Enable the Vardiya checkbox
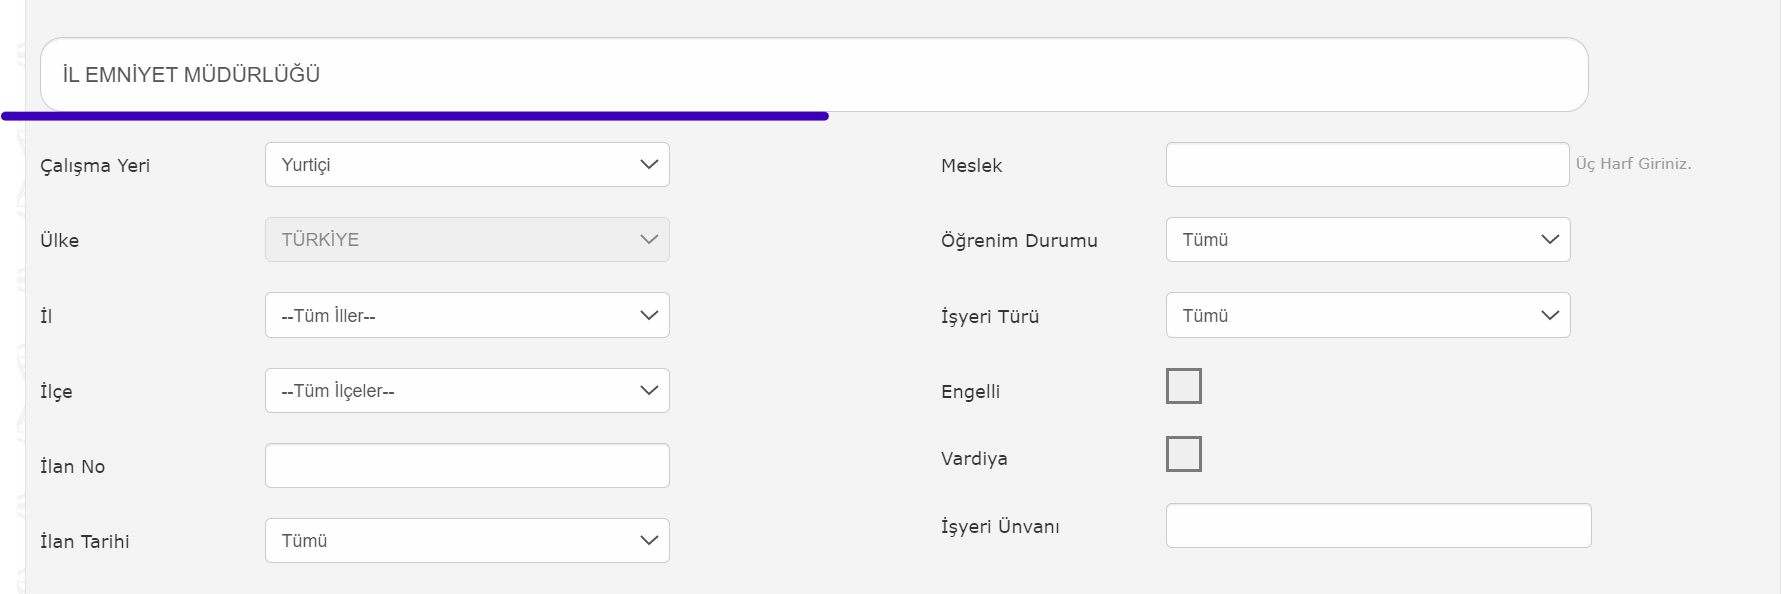The height and width of the screenshot is (594, 1781). 1184,454
